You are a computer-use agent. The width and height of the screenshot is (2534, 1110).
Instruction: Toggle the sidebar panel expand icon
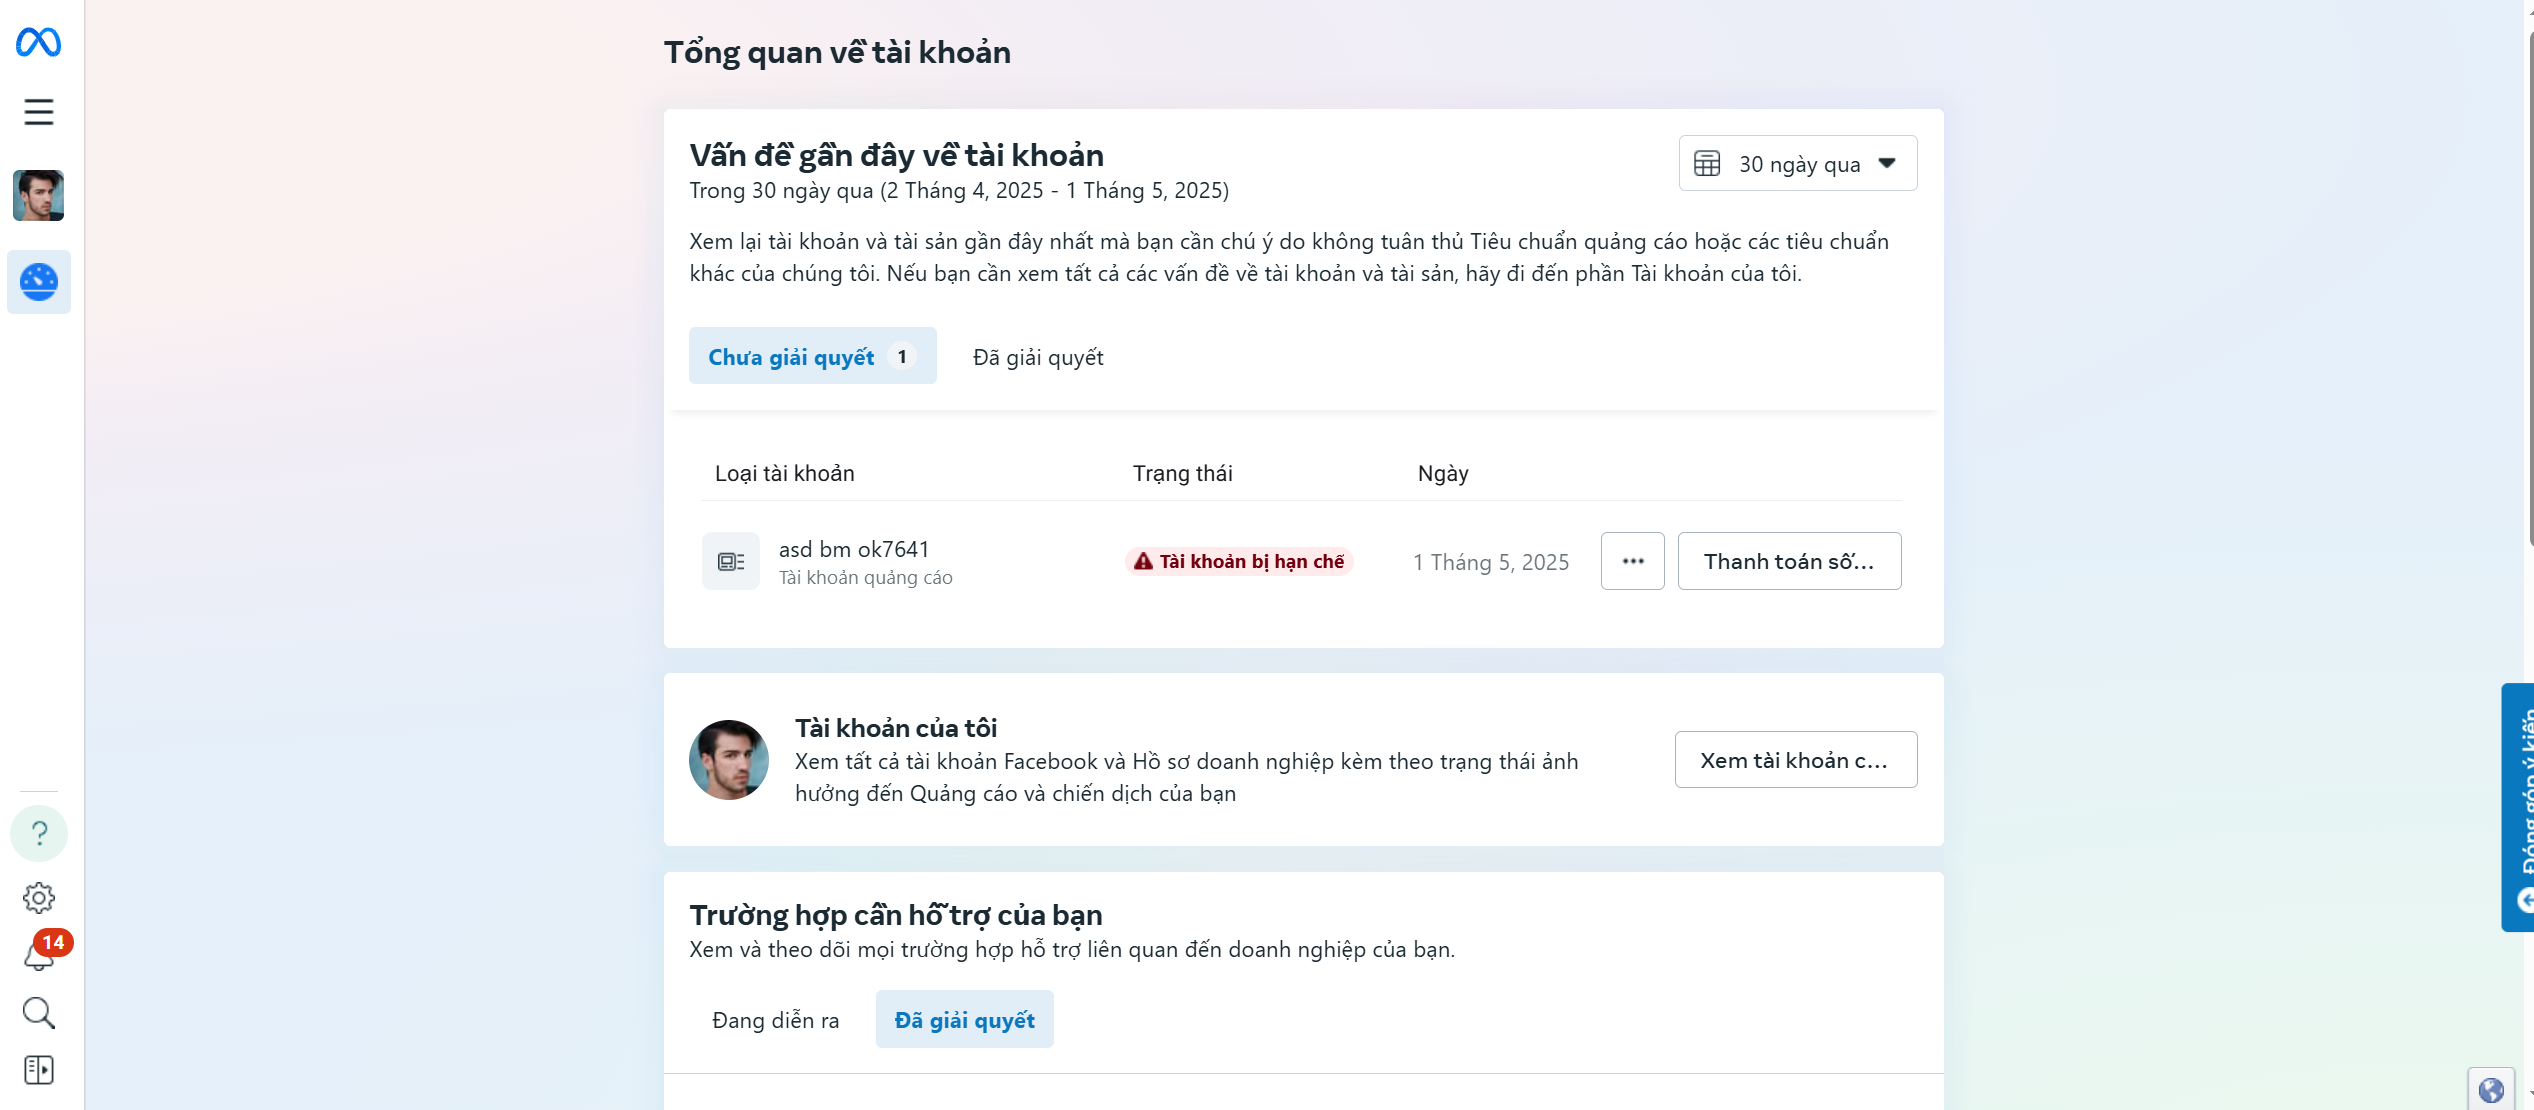pos(38,1070)
